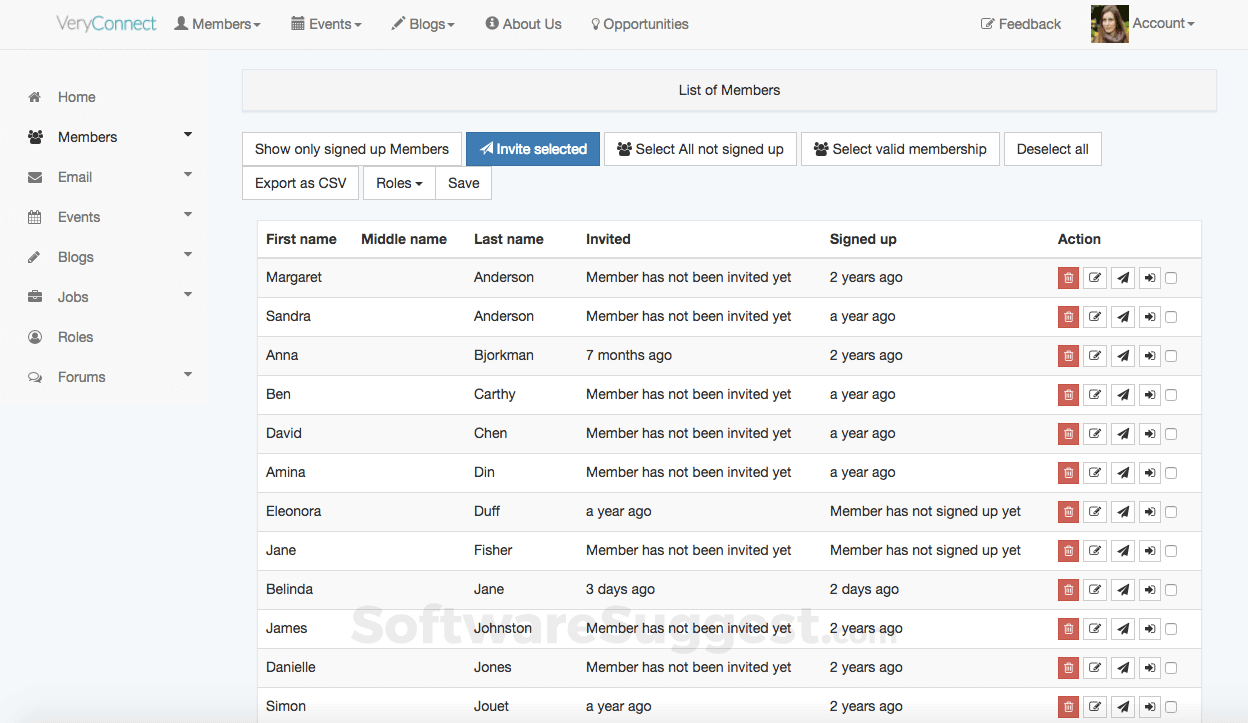Click the Invite selected button
Viewport: 1248px width, 723px height.
click(533, 149)
